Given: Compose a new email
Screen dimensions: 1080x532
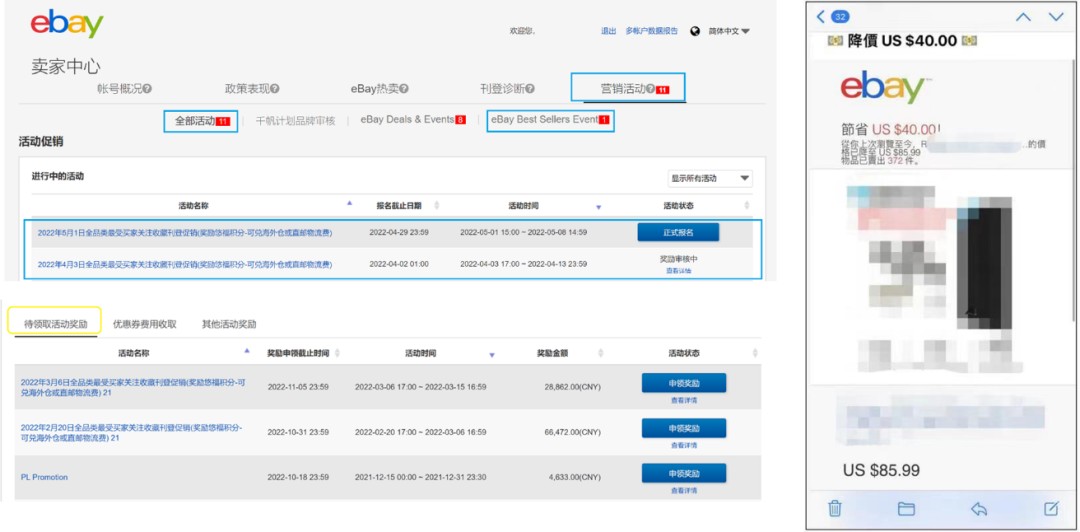Looking at the screenshot, I should coord(1051,509).
